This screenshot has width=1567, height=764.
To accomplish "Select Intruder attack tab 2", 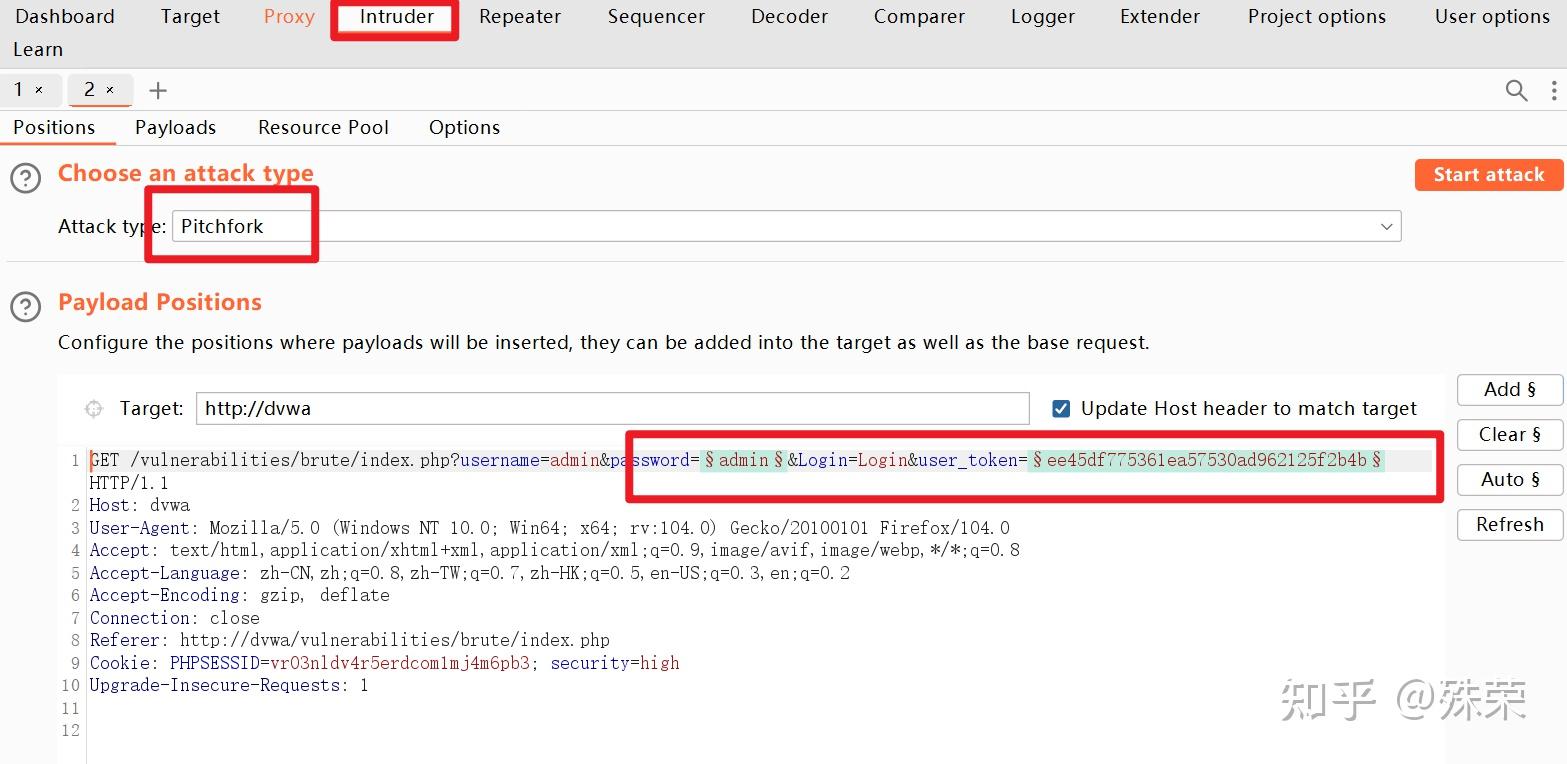I will [x=89, y=90].
